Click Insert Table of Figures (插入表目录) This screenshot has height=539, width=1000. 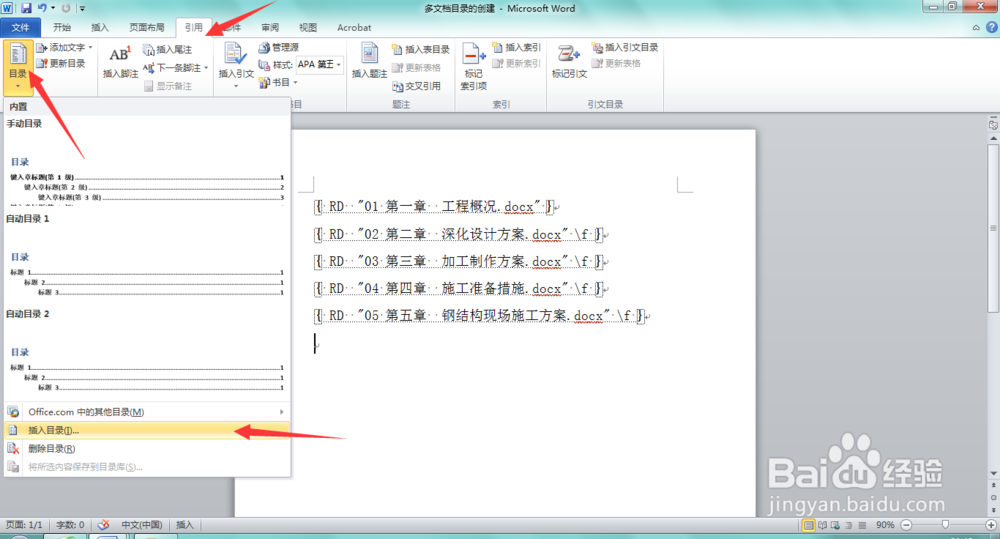click(x=421, y=49)
